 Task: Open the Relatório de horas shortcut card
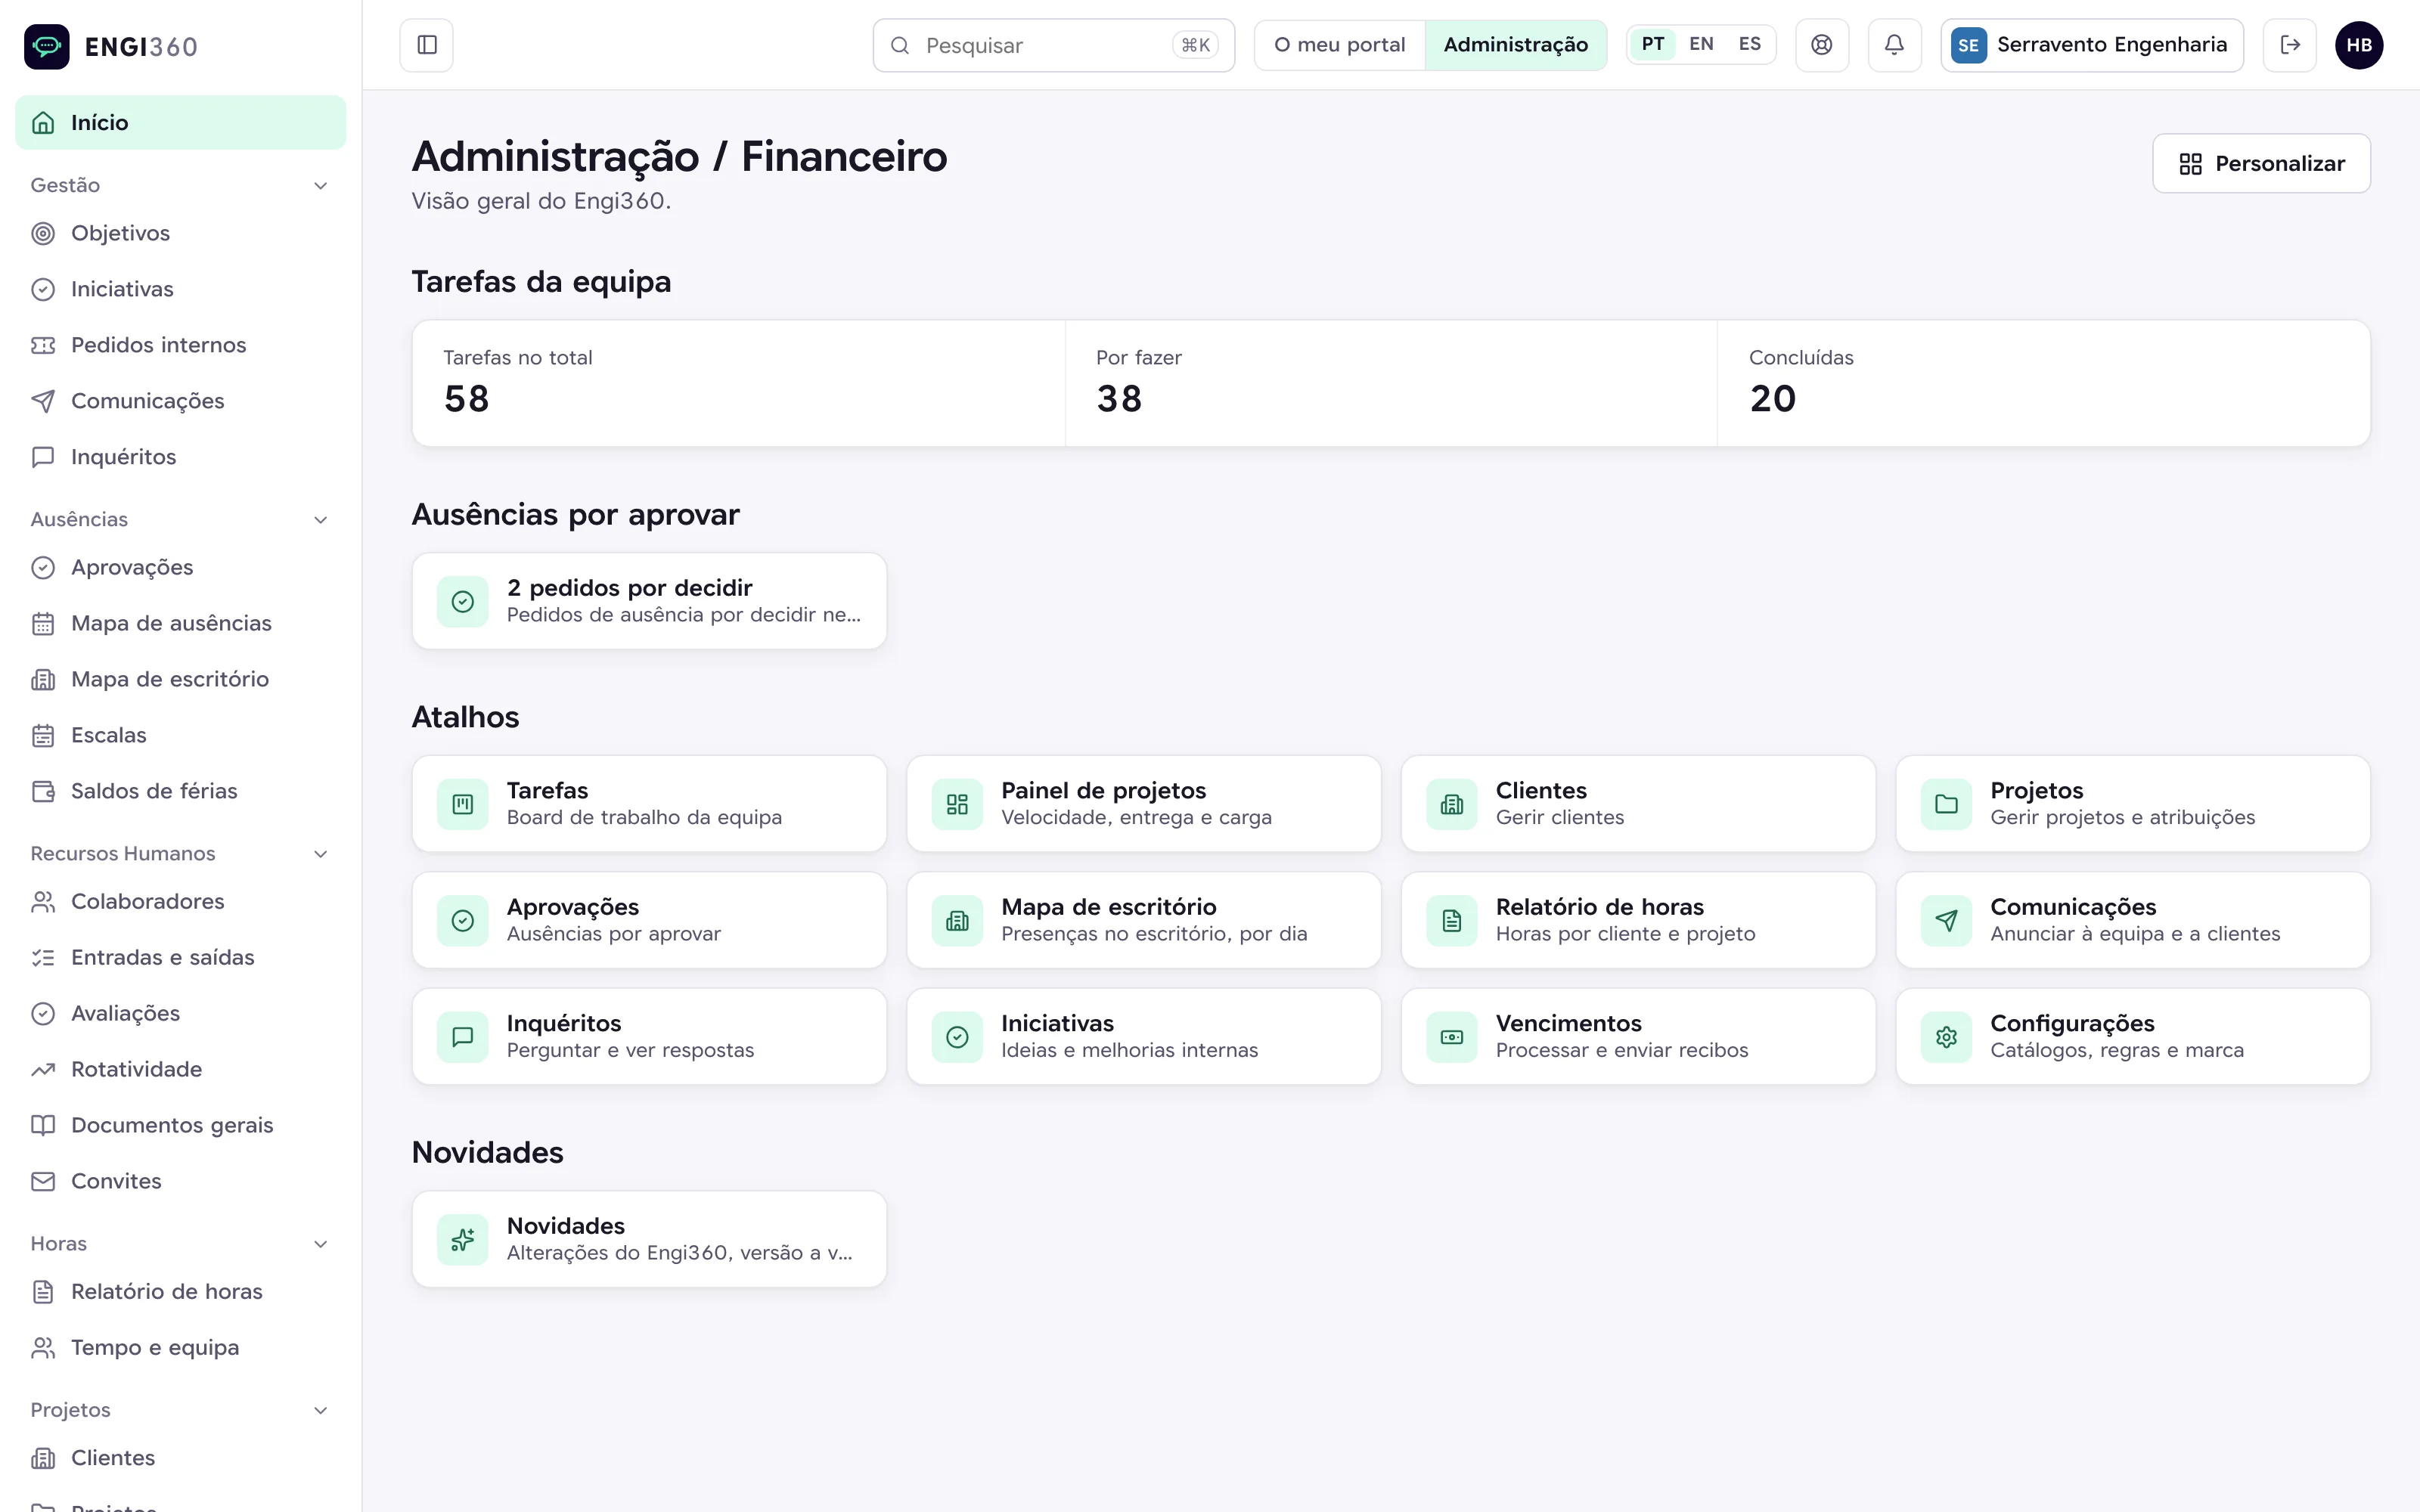pos(1638,920)
